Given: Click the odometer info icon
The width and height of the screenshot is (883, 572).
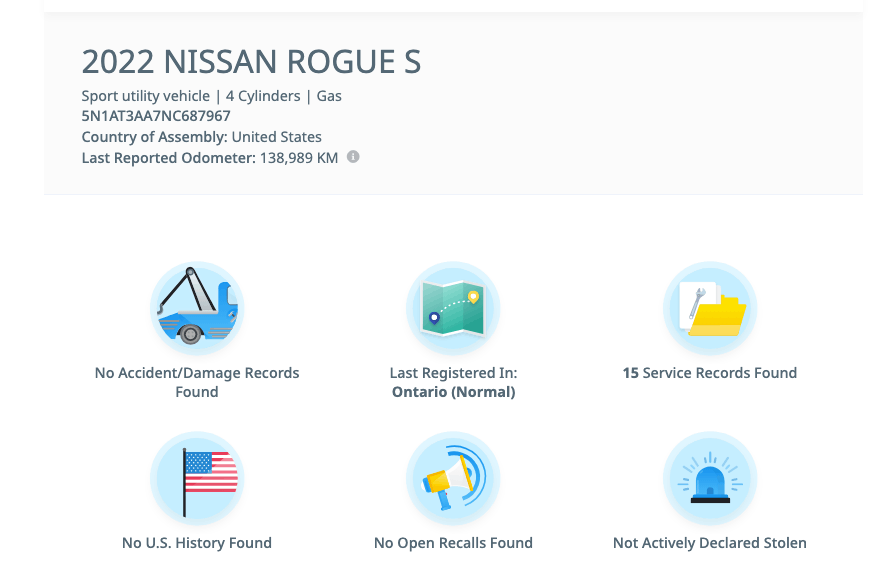Looking at the screenshot, I should pyautogui.click(x=353, y=157).
